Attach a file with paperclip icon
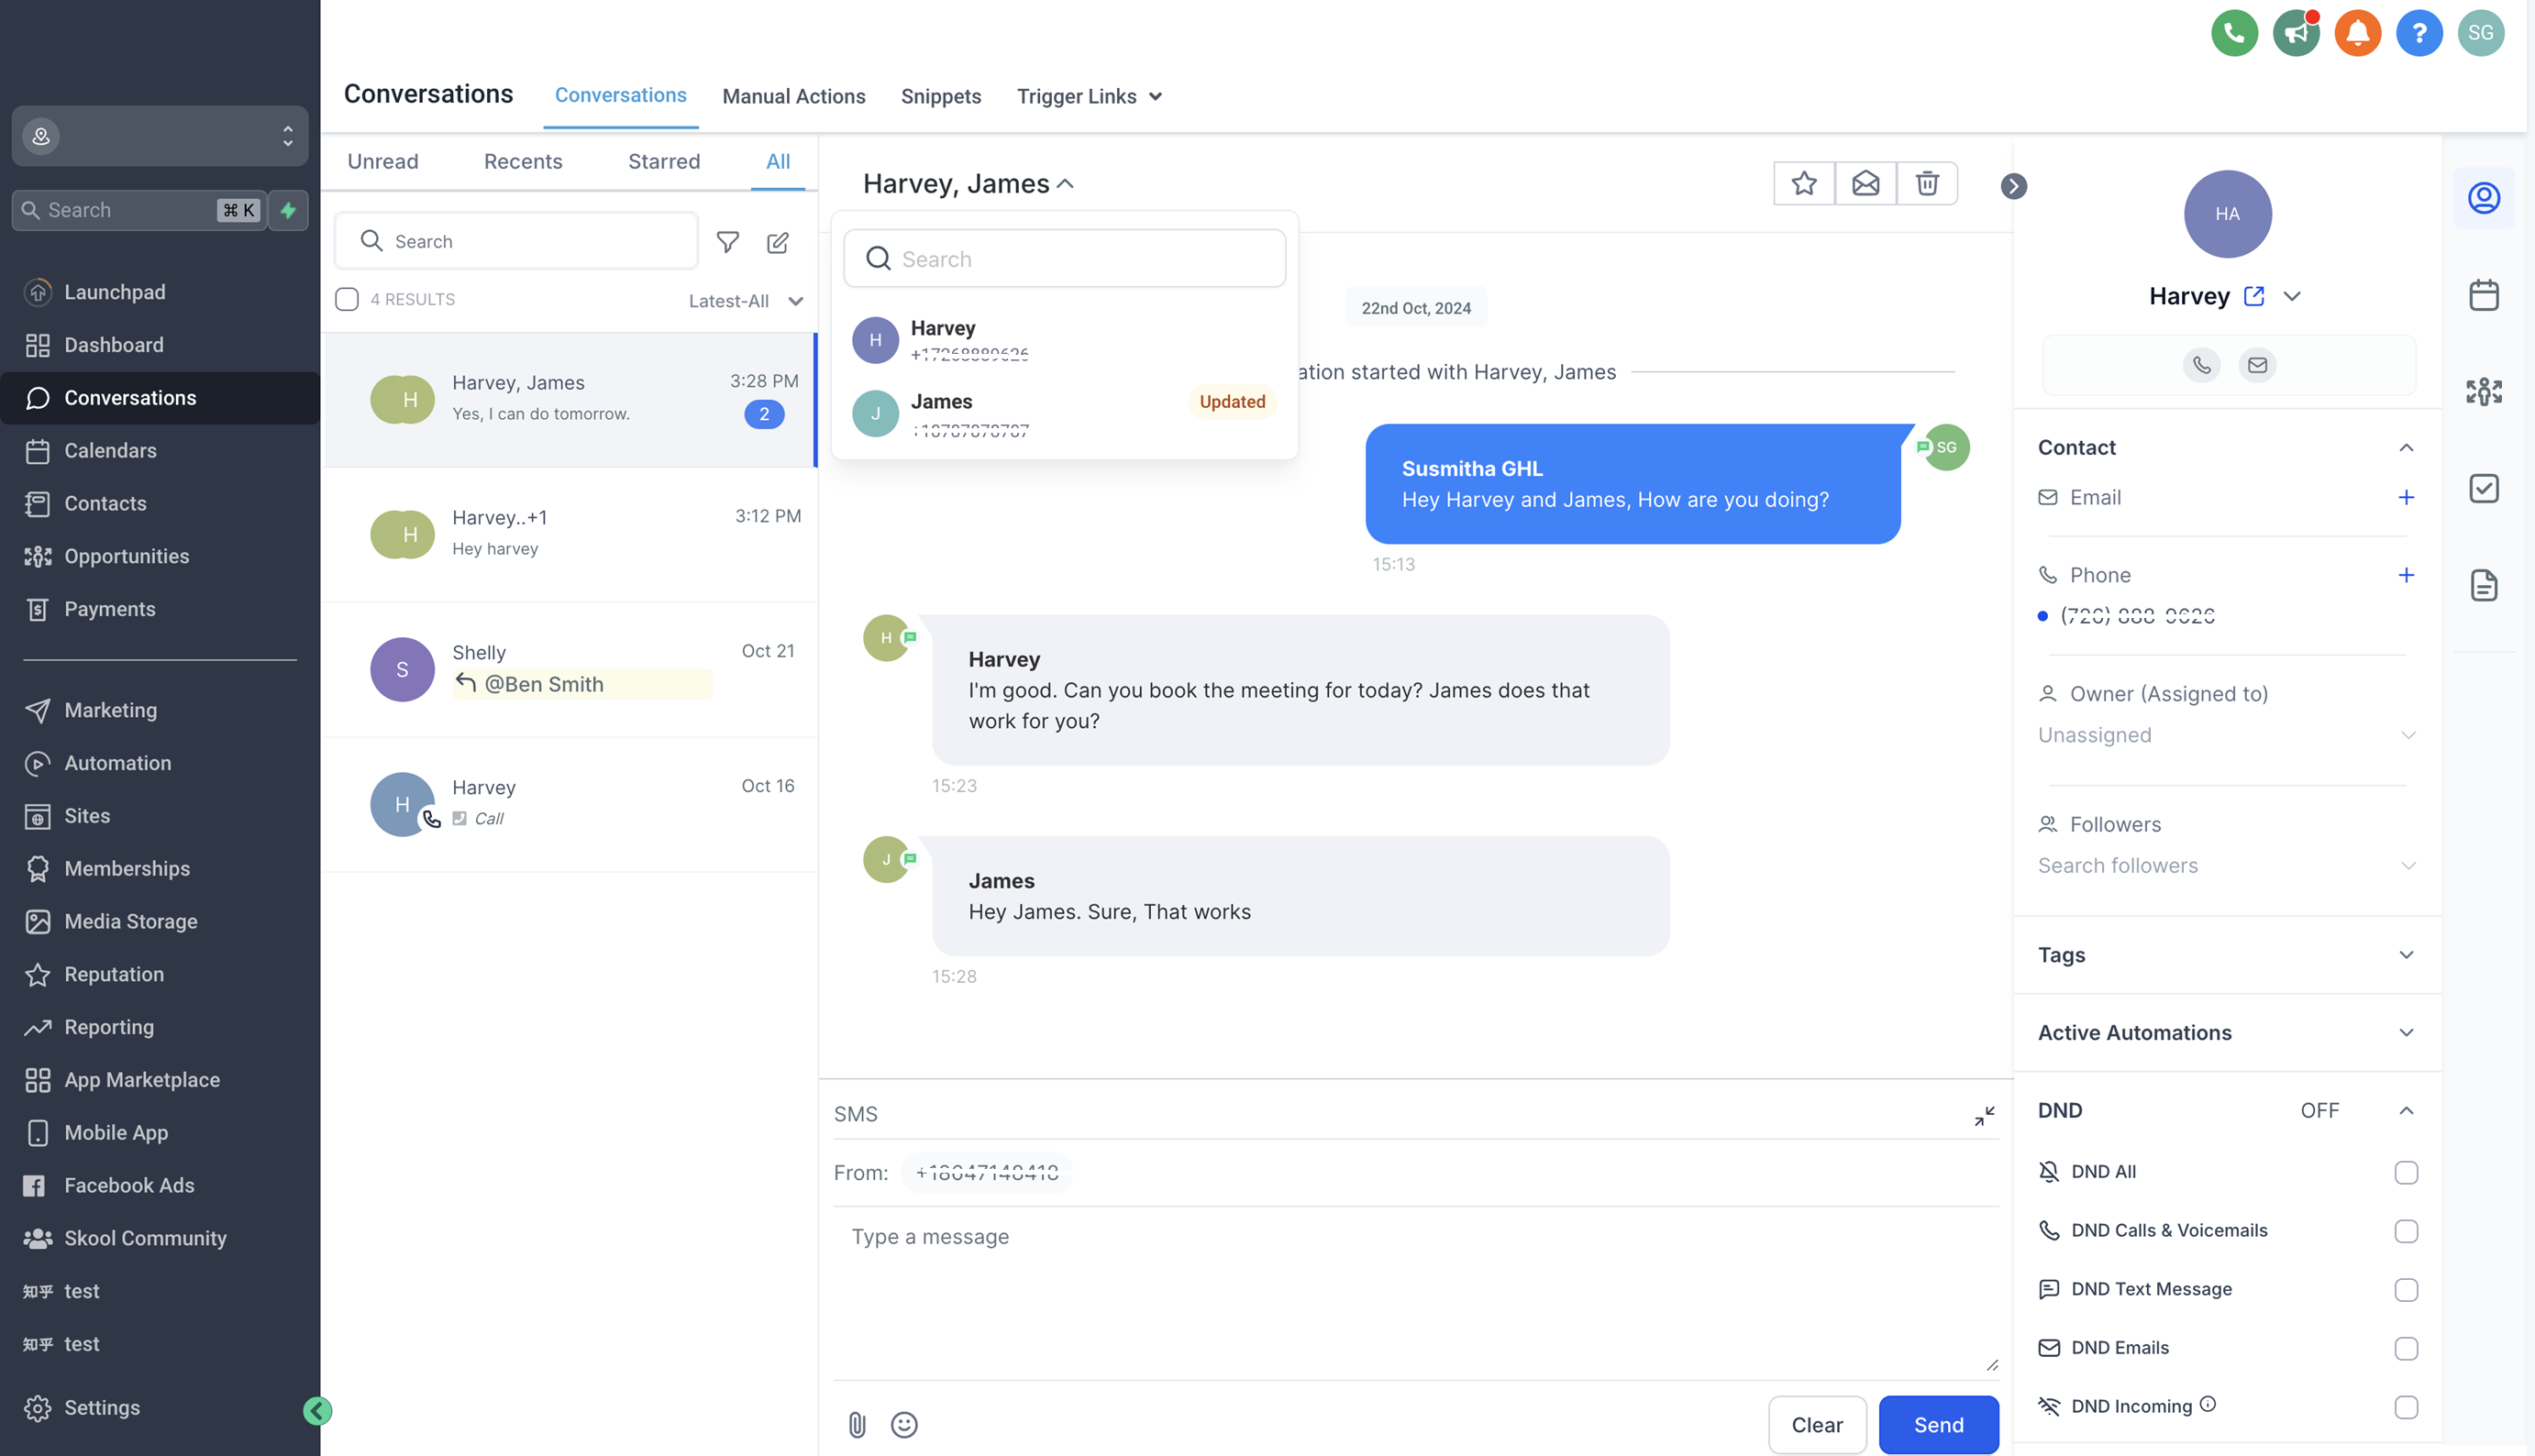This screenshot has width=2535, height=1456. tap(857, 1424)
